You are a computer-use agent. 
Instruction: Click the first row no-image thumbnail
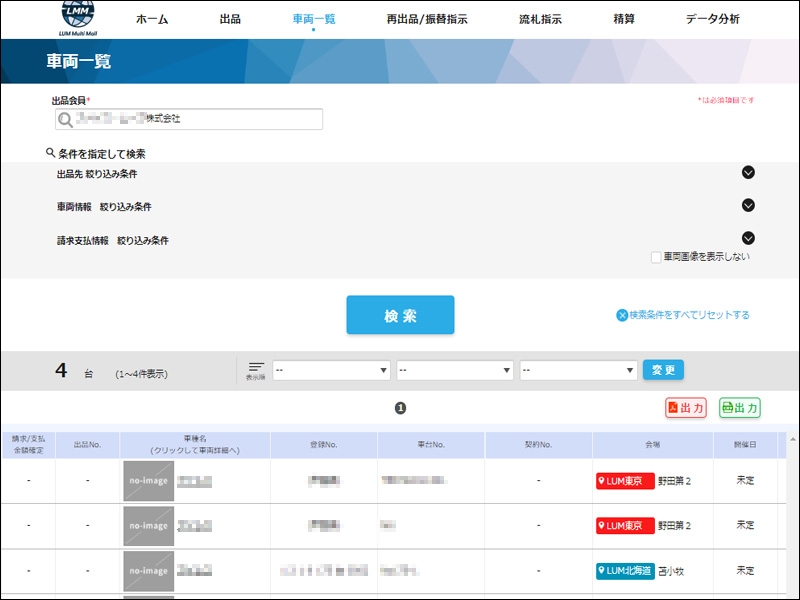pyautogui.click(x=148, y=481)
